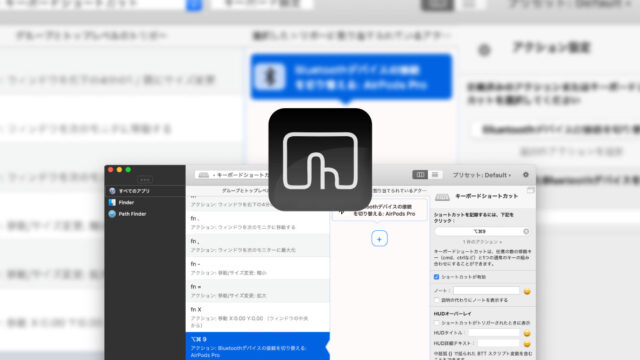640x360 pixels.
Task: Select the blue Bluetooth action card in background window
Action: click(x=351, y=77)
